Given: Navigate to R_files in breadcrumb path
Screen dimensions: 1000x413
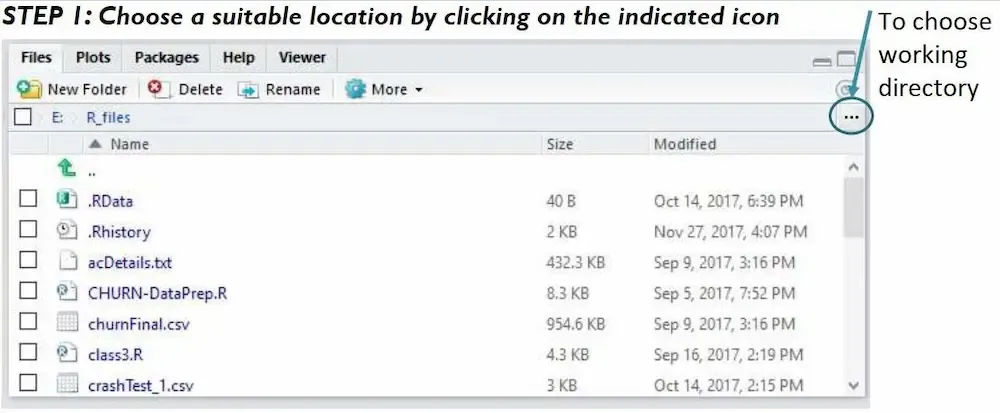Looking at the screenshot, I should pos(108,117).
